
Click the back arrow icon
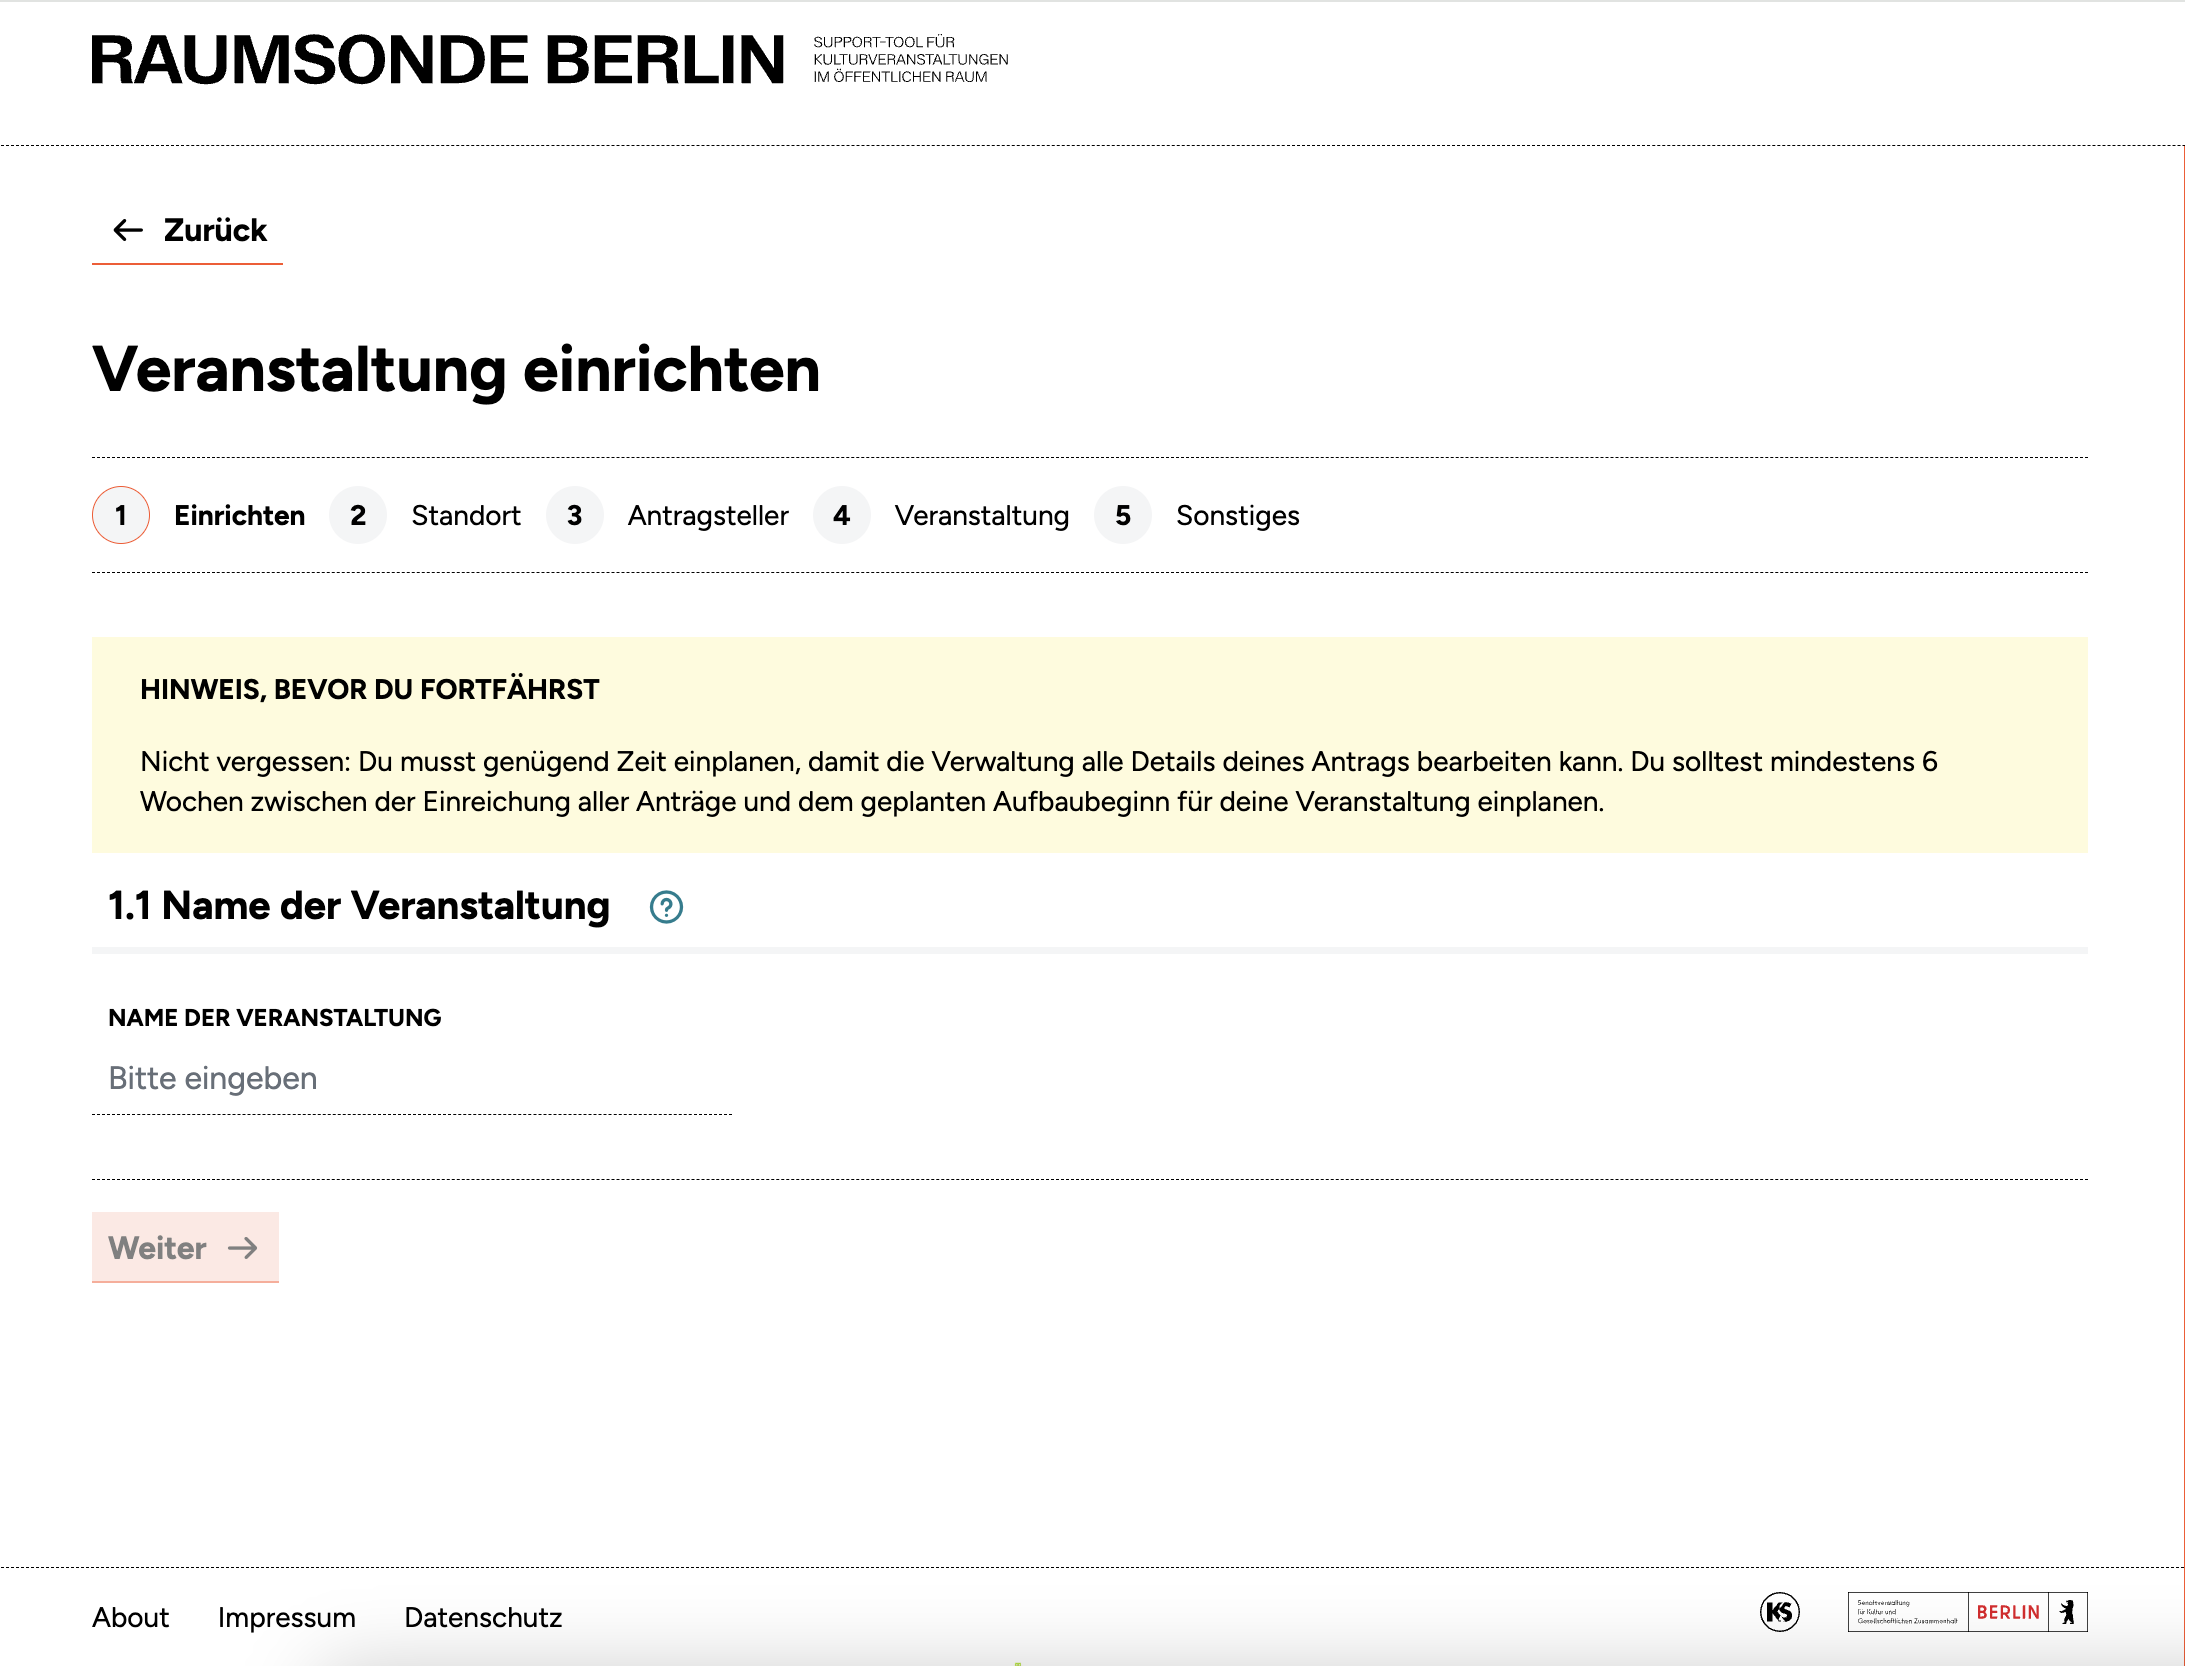pyautogui.click(x=128, y=230)
